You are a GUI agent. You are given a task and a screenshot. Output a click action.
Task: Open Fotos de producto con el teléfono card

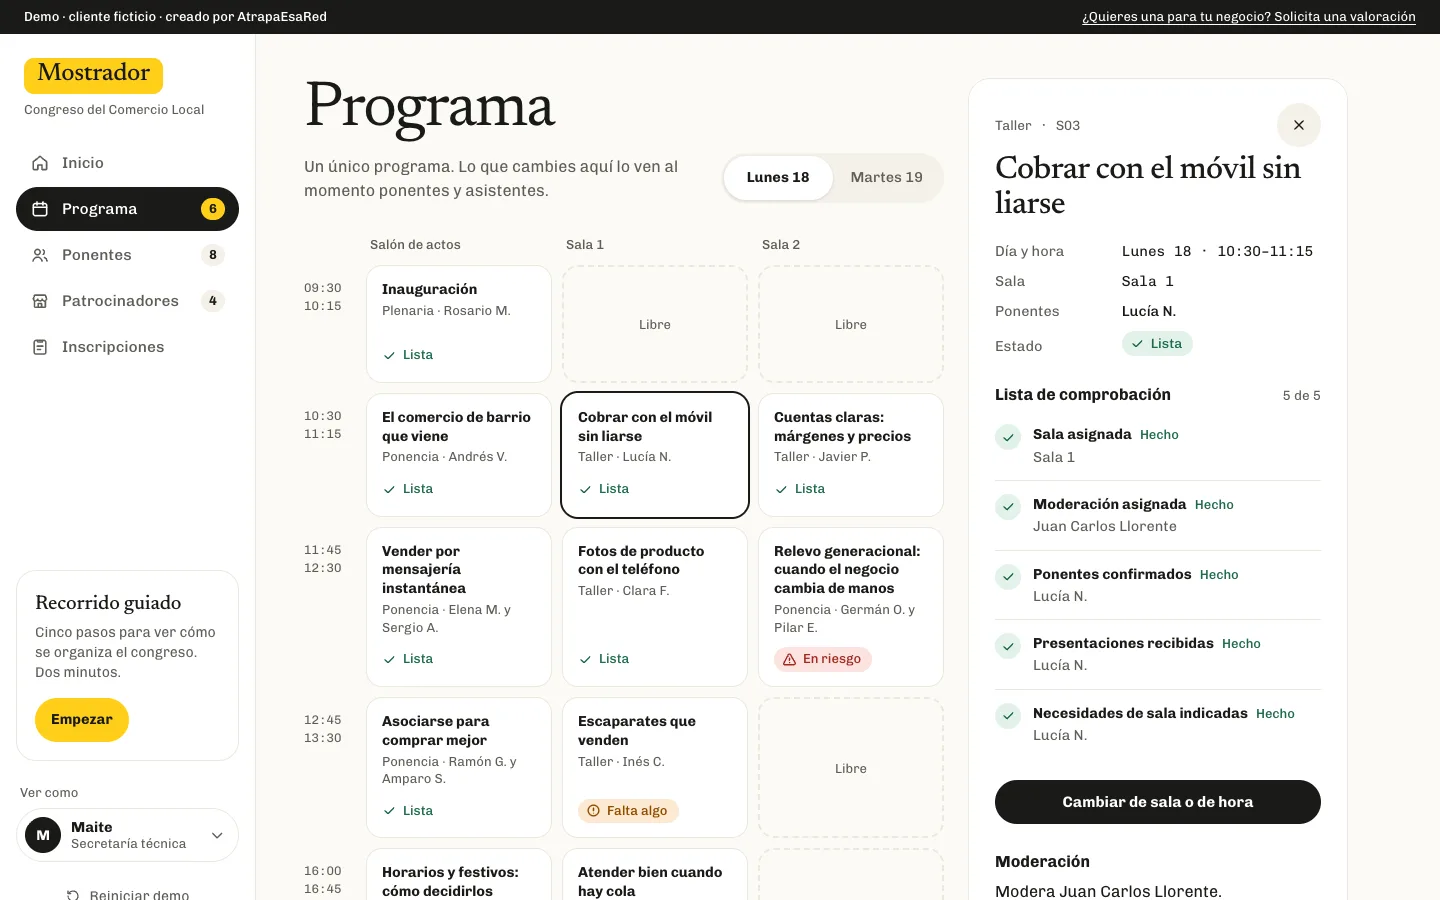point(655,607)
